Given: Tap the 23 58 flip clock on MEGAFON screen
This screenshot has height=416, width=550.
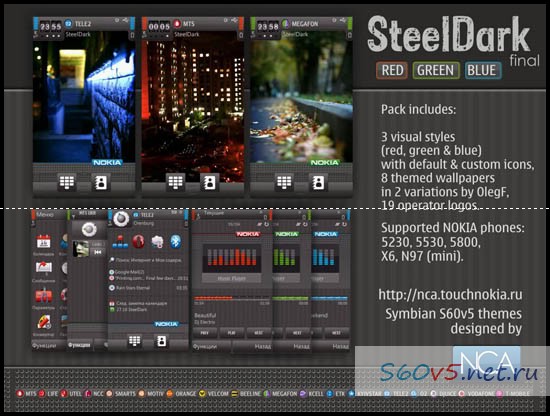Looking at the screenshot, I should tap(268, 27).
